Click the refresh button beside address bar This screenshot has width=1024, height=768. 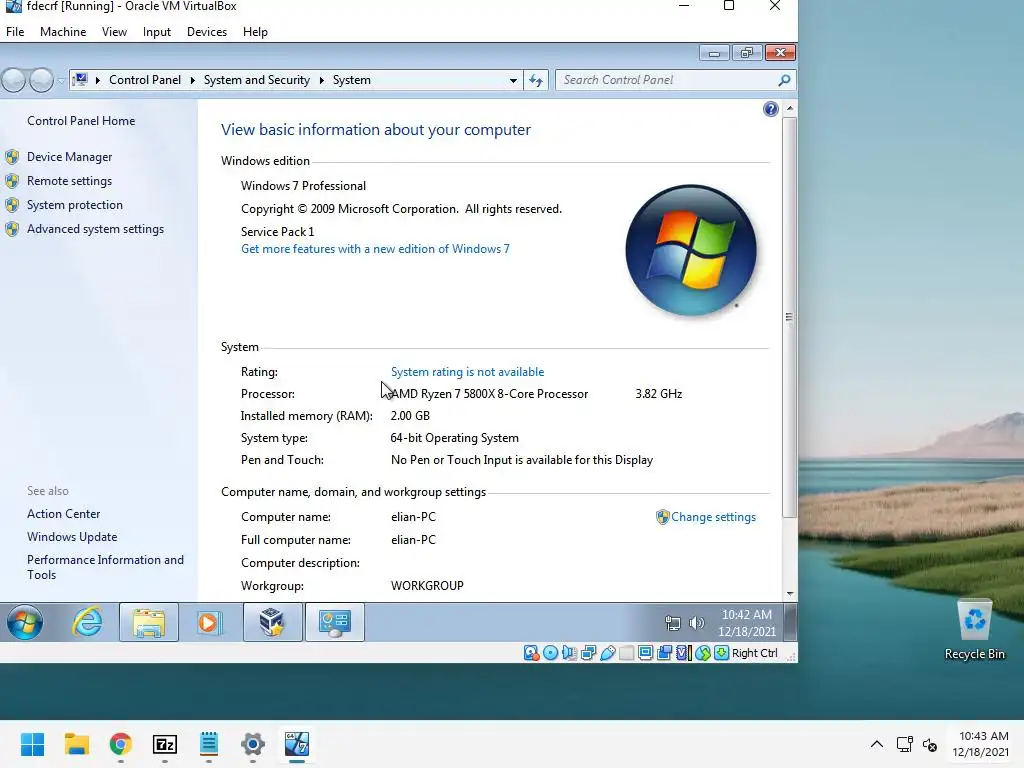[536, 80]
